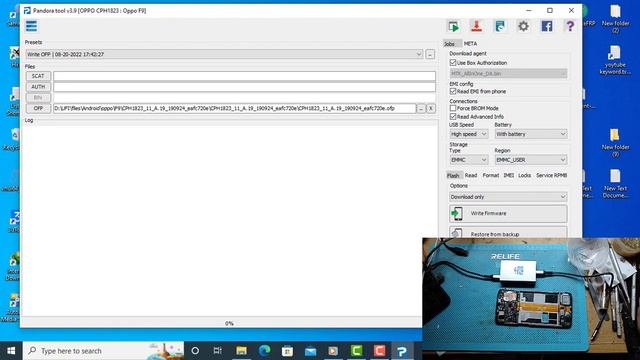Select the IMEI tab
Image resolution: width=640 pixels, height=360 pixels.
click(x=509, y=176)
